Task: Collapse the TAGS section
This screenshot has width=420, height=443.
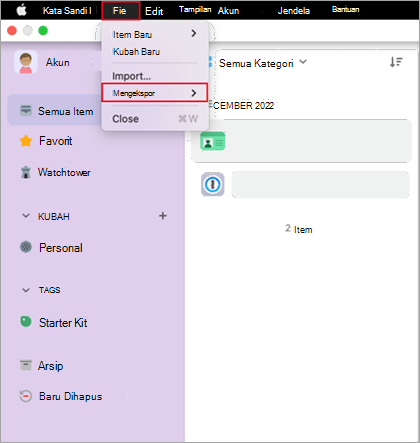Action: [26, 290]
